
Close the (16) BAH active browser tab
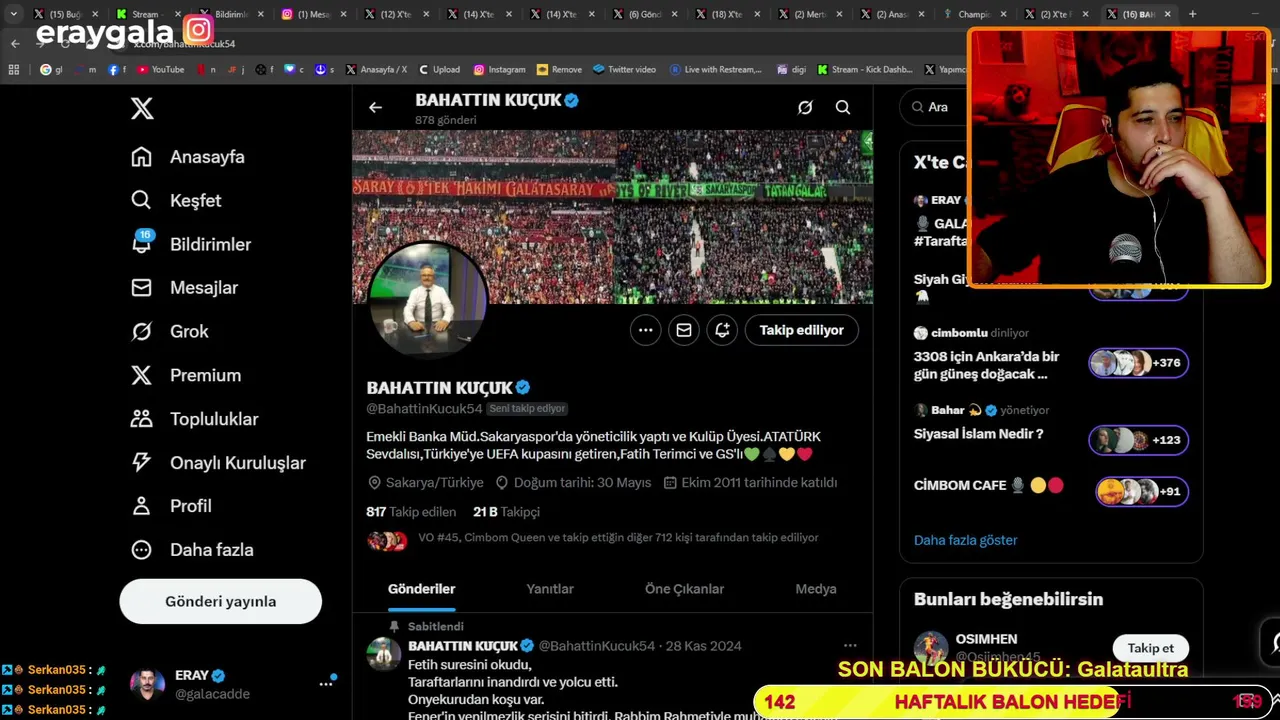tap(1166, 14)
